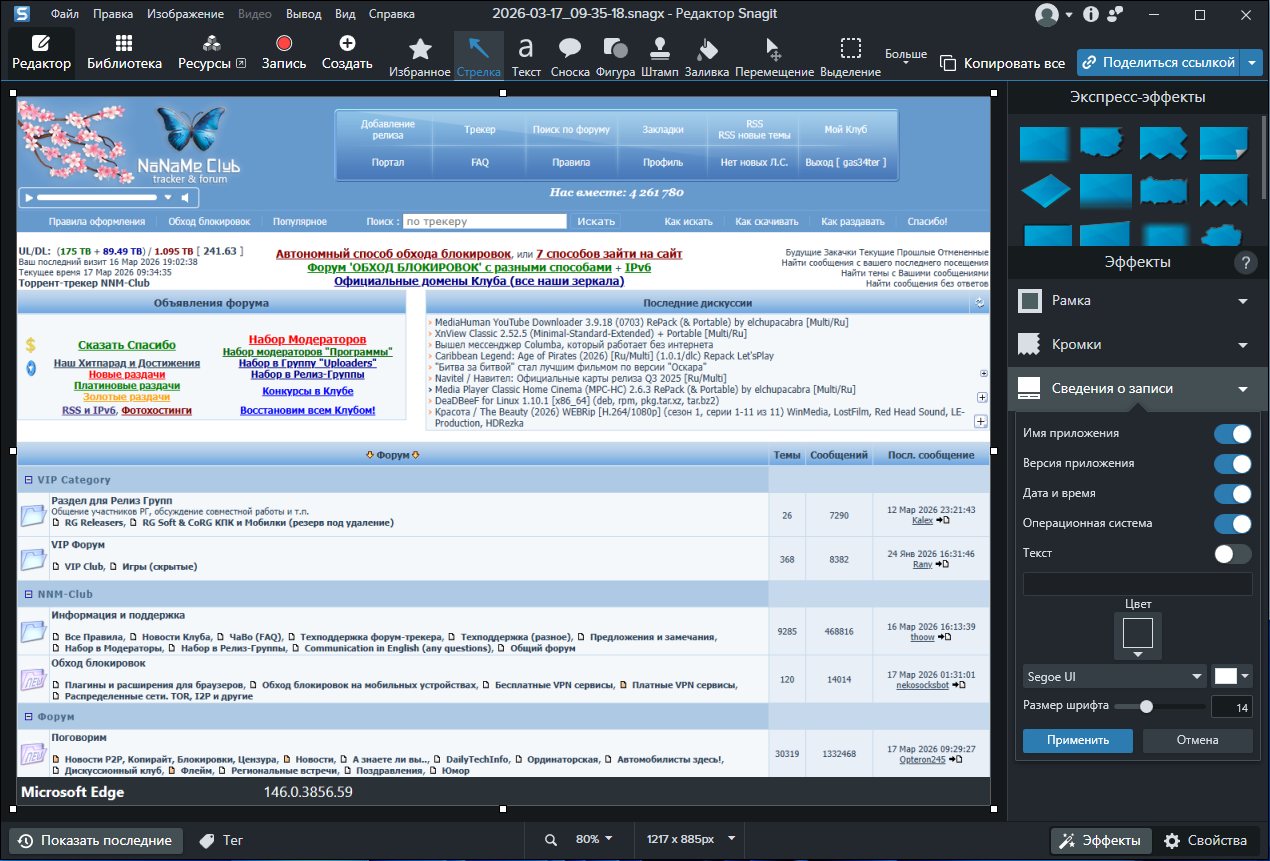Open the 'Справка' menu
The height and width of the screenshot is (861, 1270).
click(392, 15)
